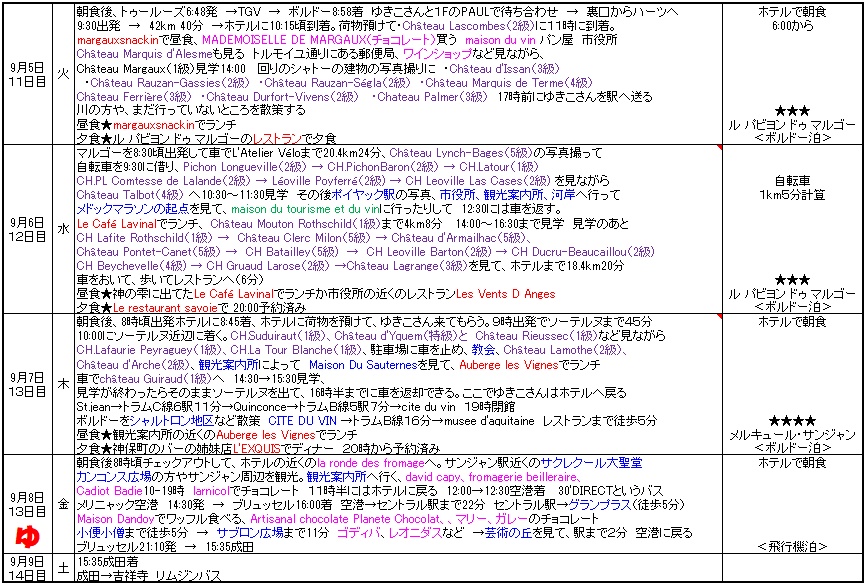Screen dimensions: 866x585
Task: Select the 土 weekday cell
Action: pos(64,568)
